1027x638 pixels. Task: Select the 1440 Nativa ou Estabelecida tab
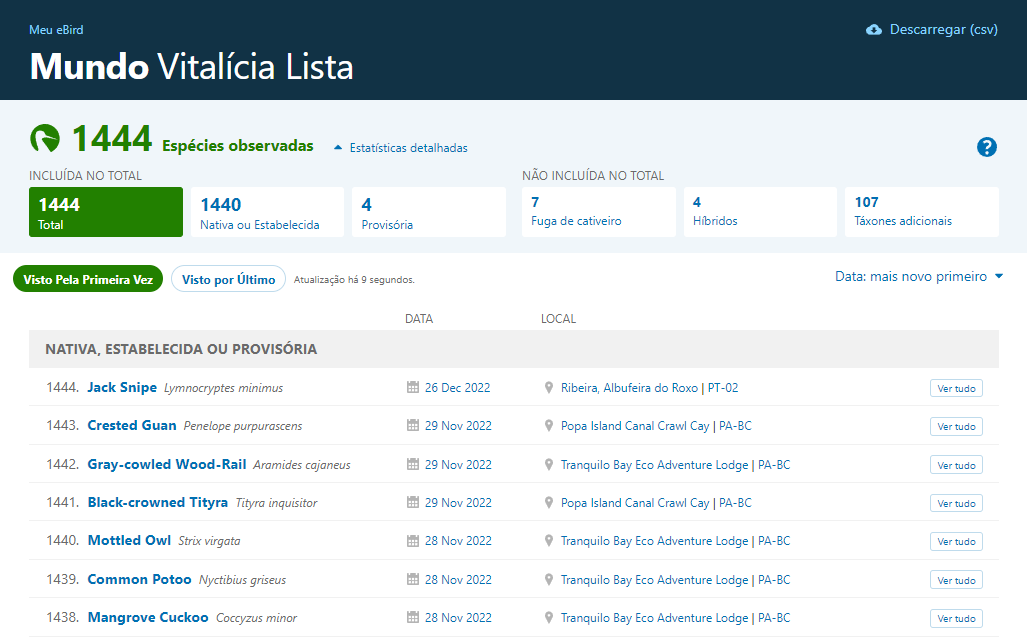coord(267,212)
